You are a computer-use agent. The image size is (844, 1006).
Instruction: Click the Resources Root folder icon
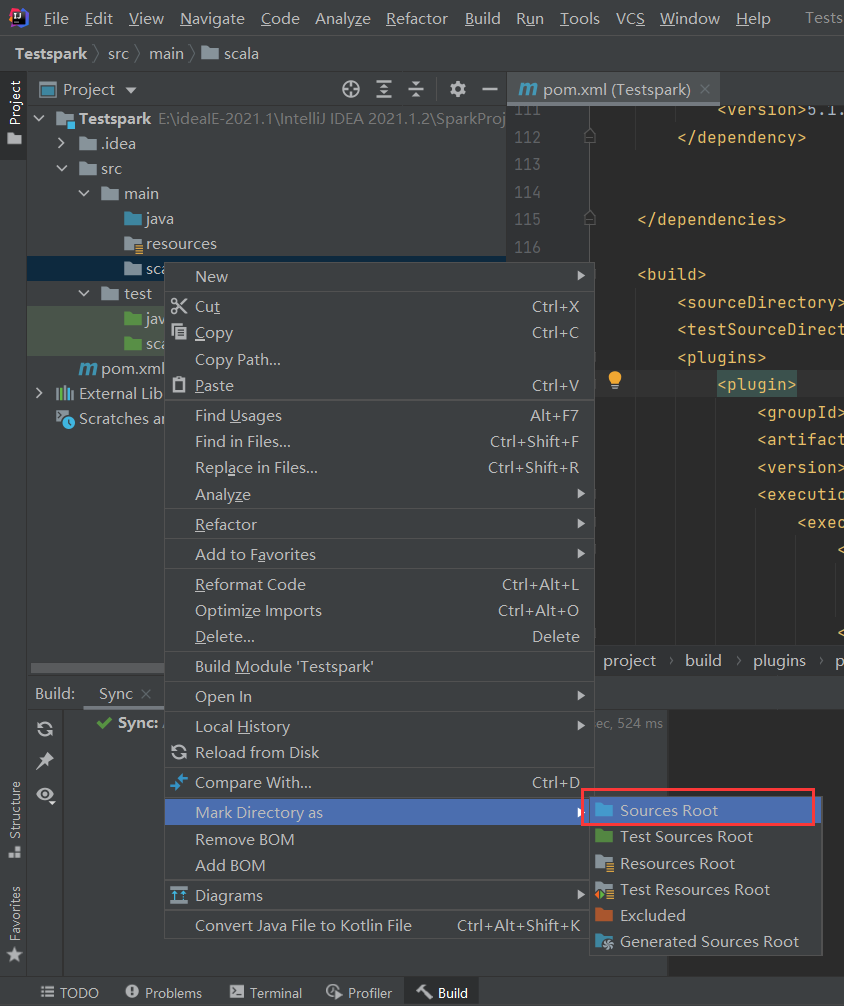[604, 863]
